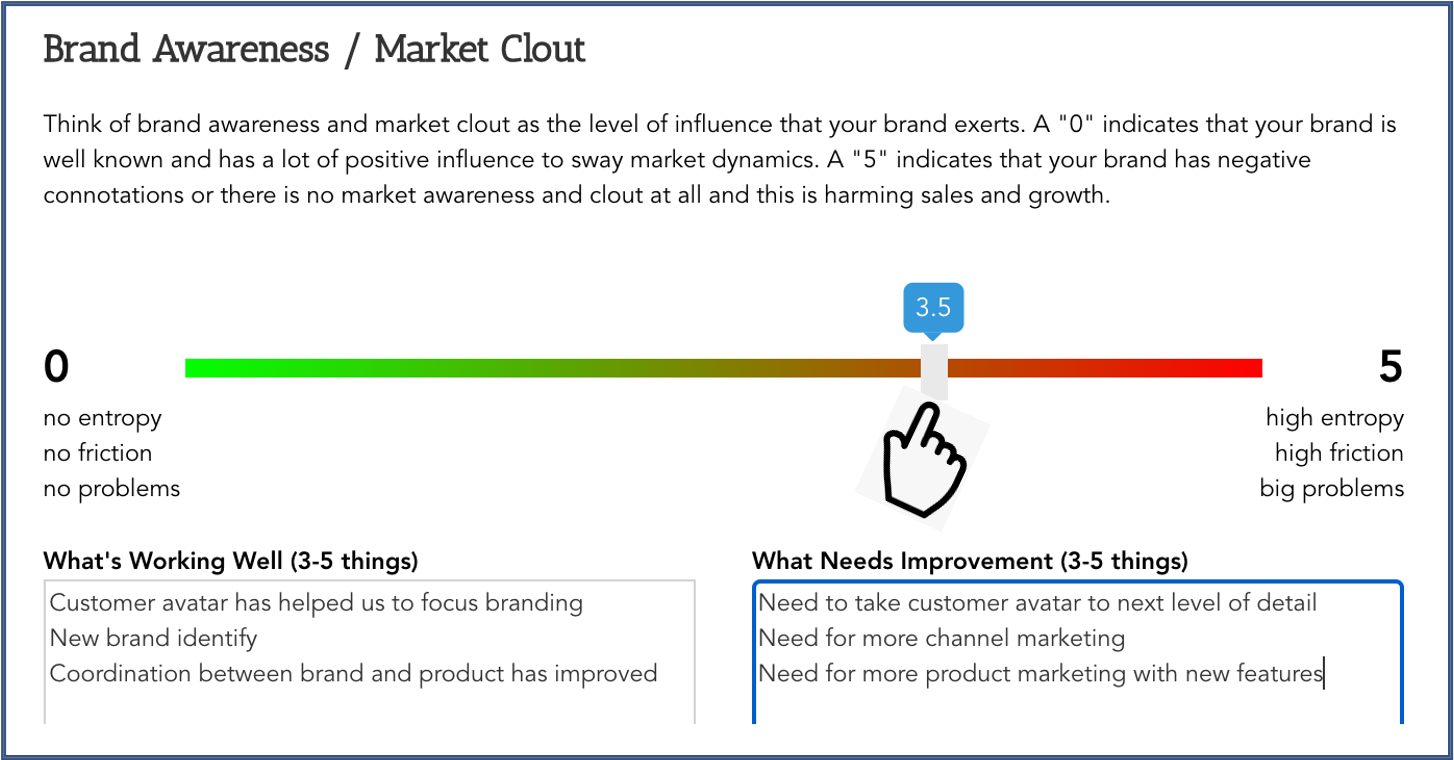This screenshot has width=1454, height=760.
Task: Click the "no friction" label
Action: coord(98,453)
